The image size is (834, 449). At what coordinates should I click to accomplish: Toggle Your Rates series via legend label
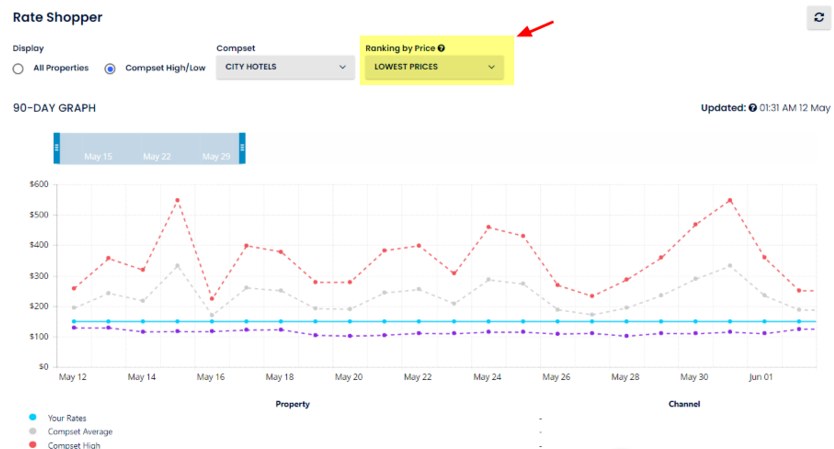pyautogui.click(x=68, y=418)
